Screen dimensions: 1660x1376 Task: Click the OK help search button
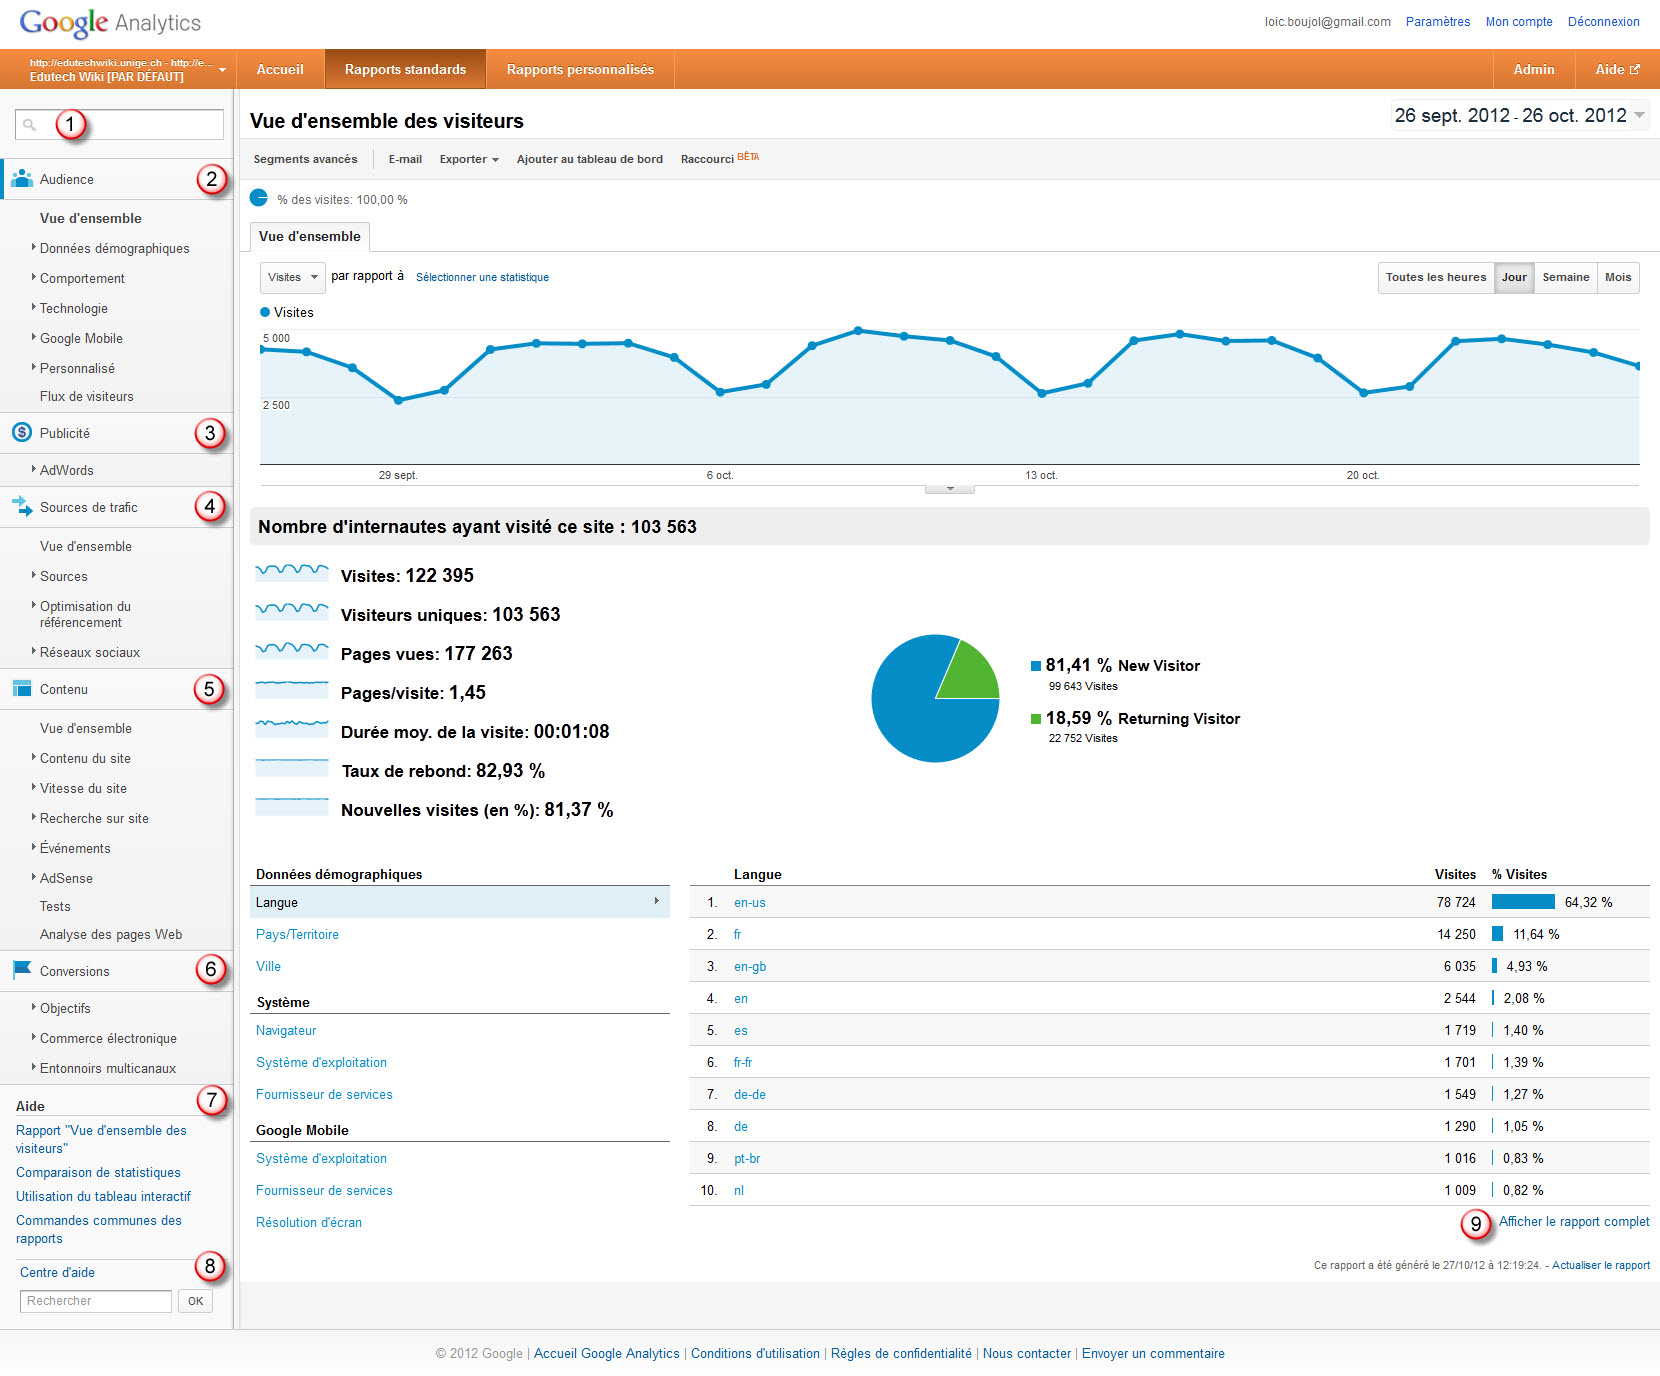click(195, 1301)
